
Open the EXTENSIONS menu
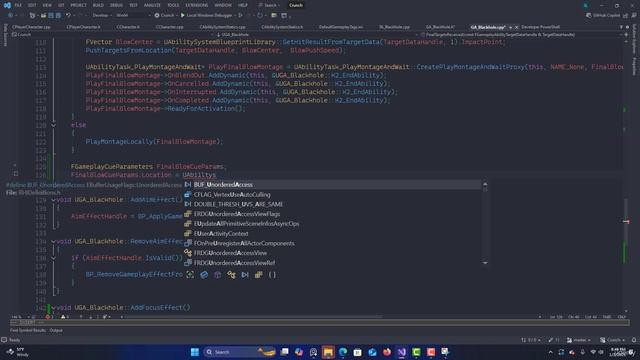pos(197,5)
